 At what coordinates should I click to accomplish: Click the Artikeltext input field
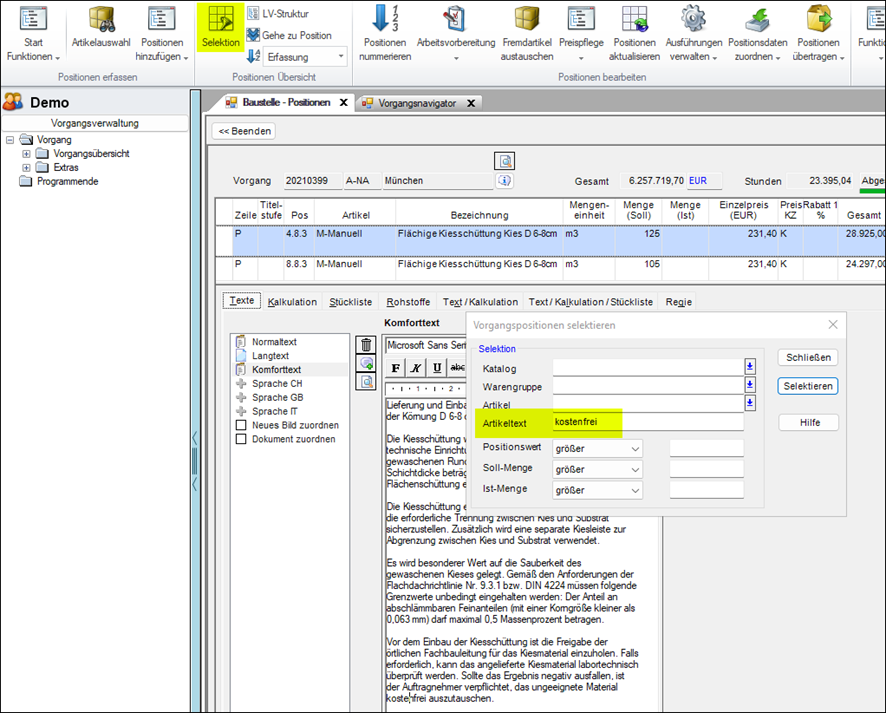point(648,422)
